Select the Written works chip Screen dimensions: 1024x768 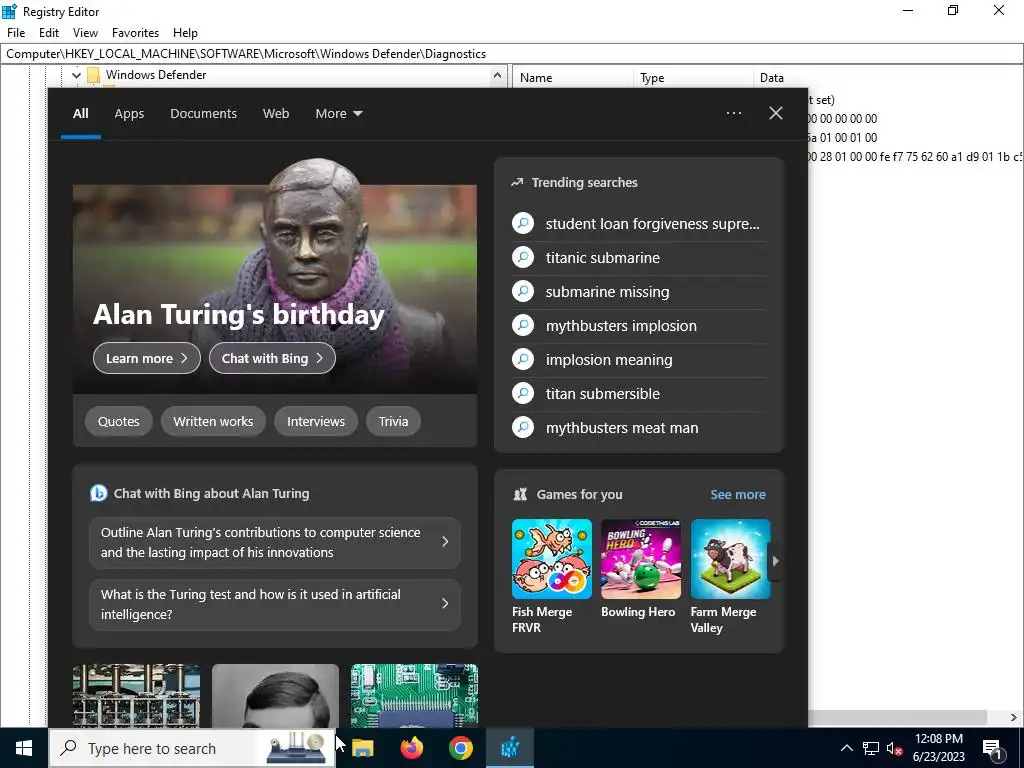pyautogui.click(x=213, y=421)
